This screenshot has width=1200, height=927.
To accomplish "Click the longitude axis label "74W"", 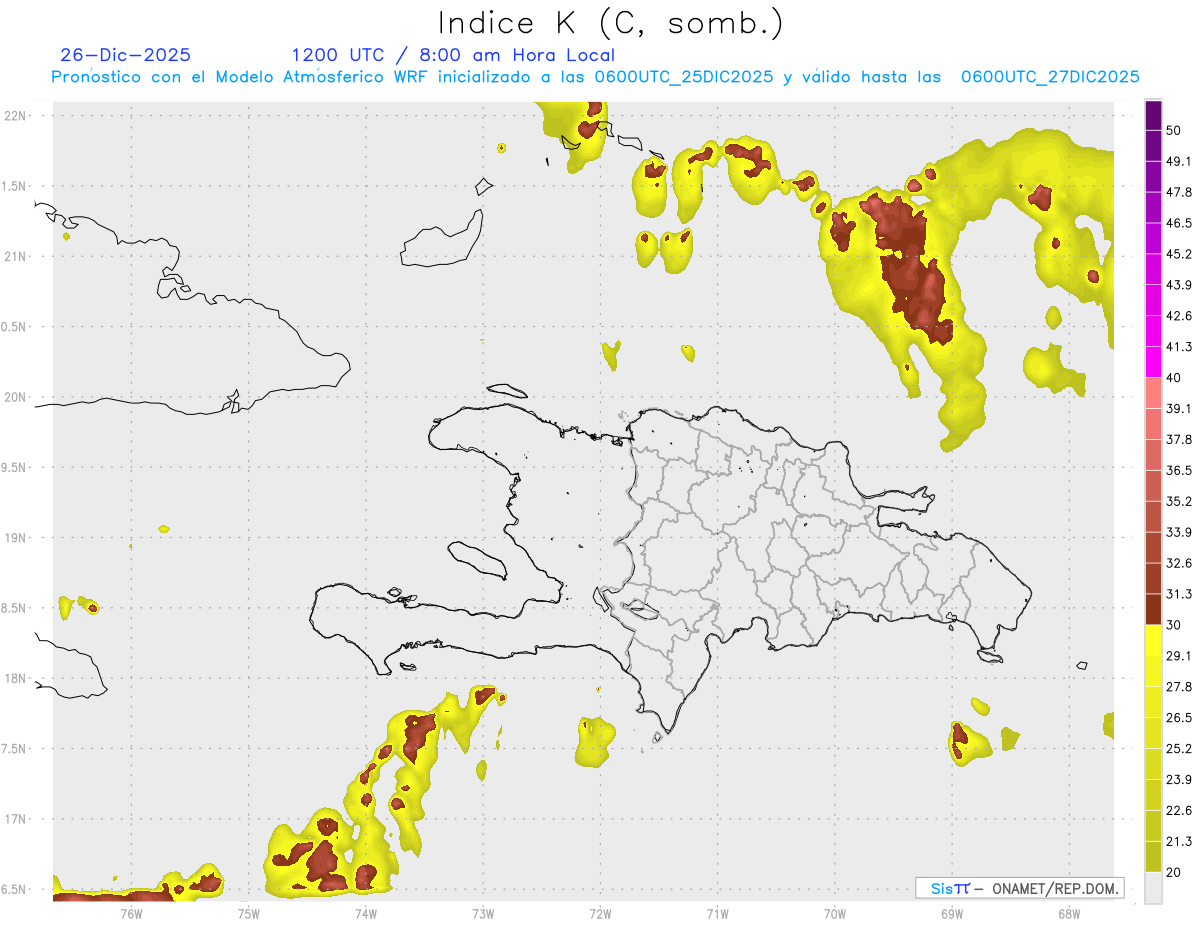I will coord(366,913).
